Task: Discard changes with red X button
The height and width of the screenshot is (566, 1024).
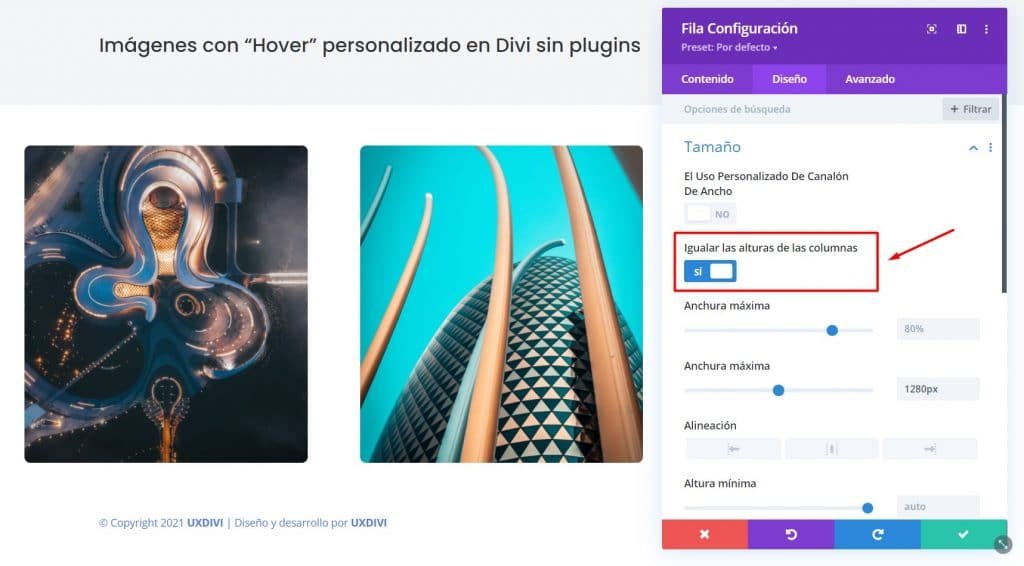Action: coord(705,534)
